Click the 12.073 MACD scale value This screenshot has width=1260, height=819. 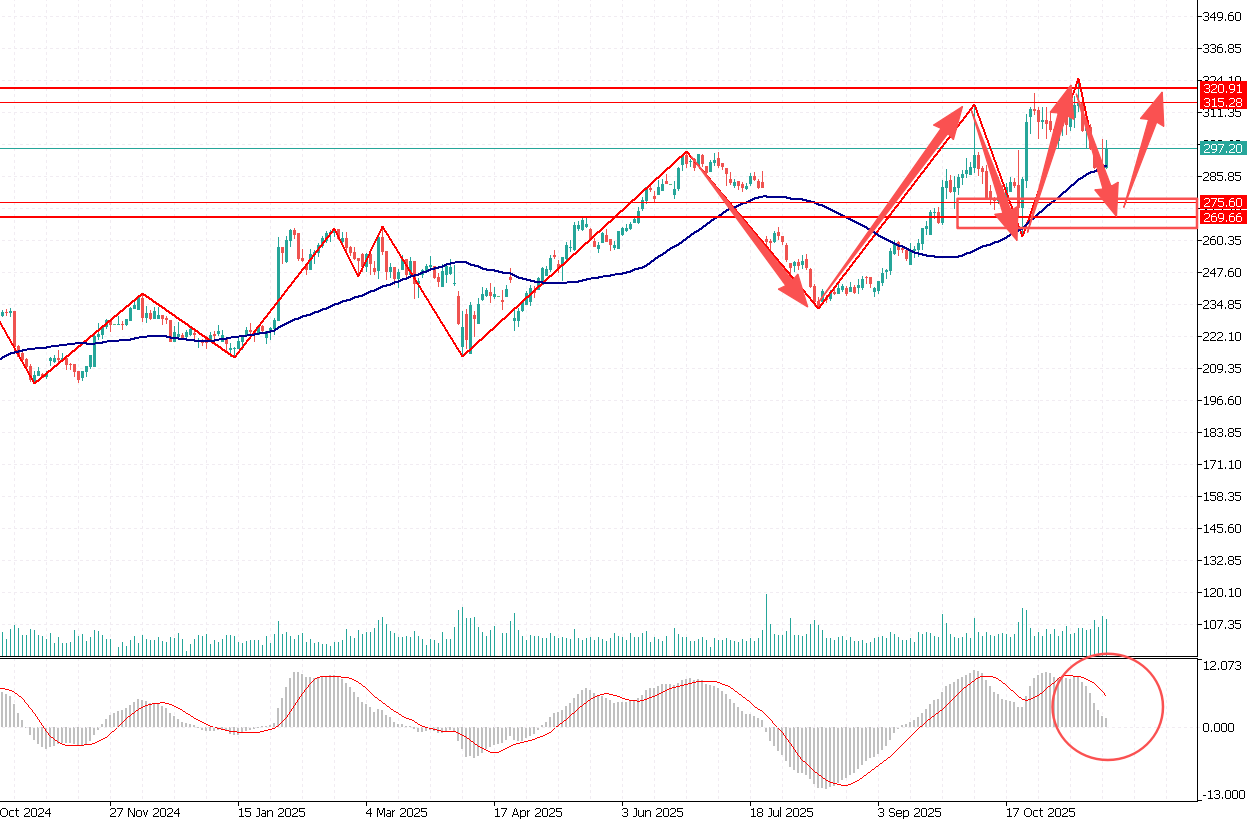1222,665
